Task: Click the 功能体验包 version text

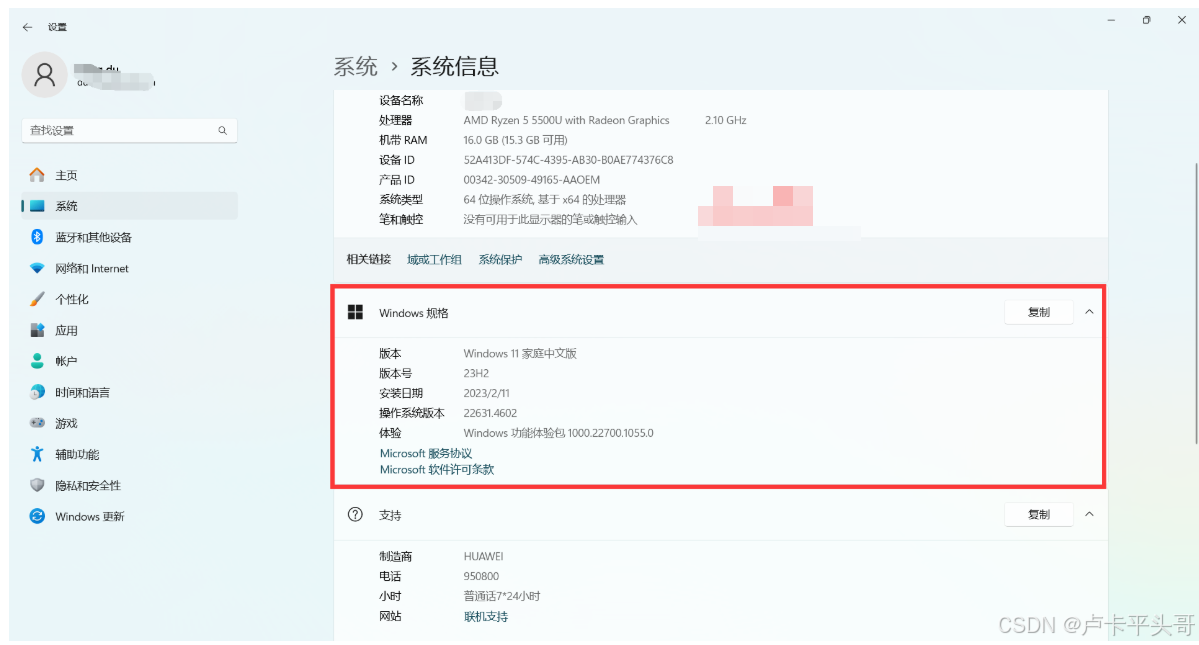Action: [558, 433]
